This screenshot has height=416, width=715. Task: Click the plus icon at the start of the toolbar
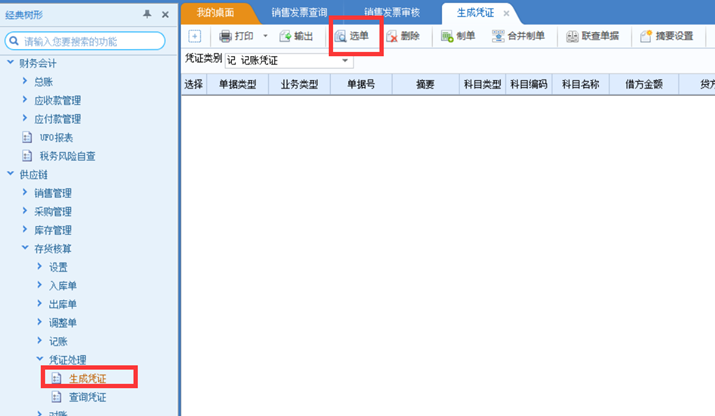click(195, 36)
